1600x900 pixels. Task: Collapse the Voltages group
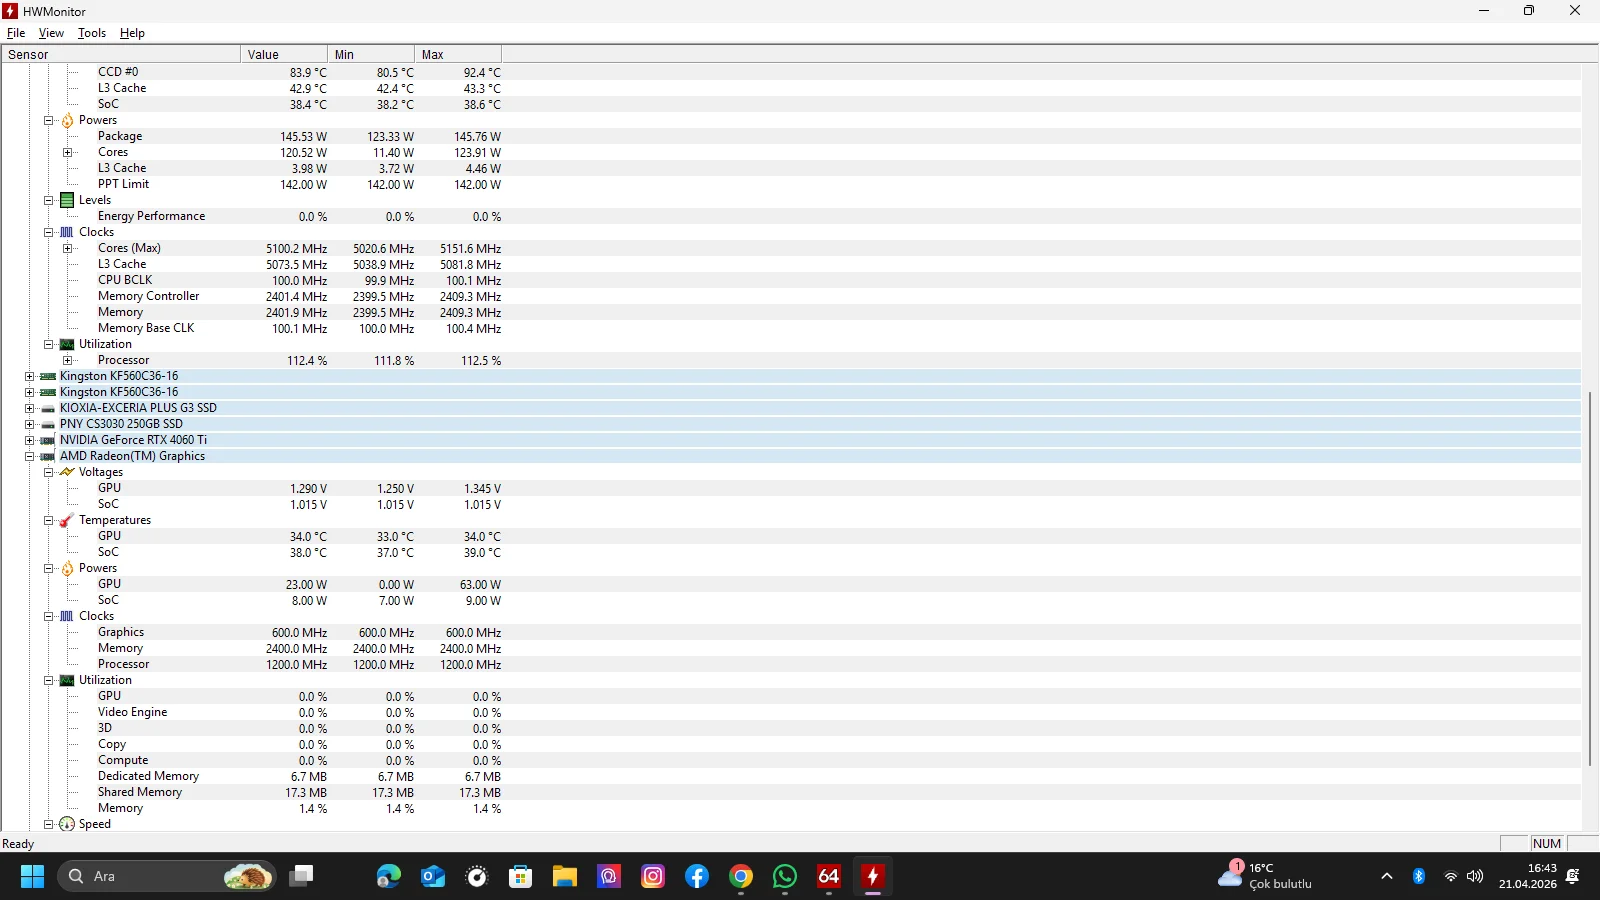click(48, 472)
